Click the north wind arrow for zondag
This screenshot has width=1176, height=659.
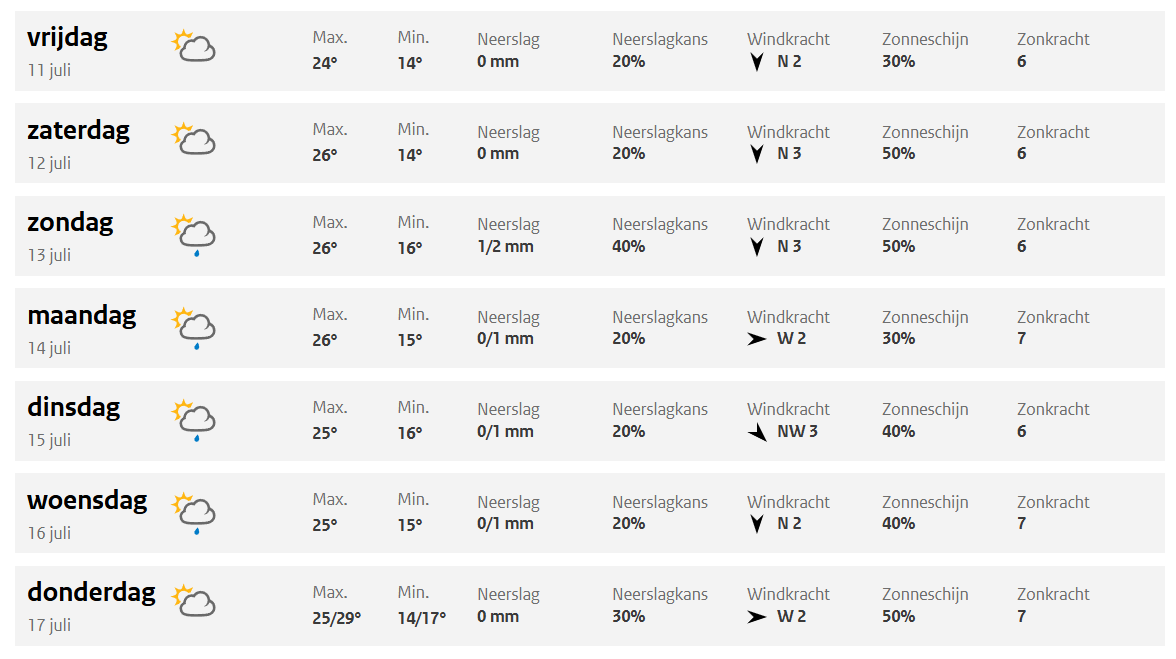pos(757,247)
